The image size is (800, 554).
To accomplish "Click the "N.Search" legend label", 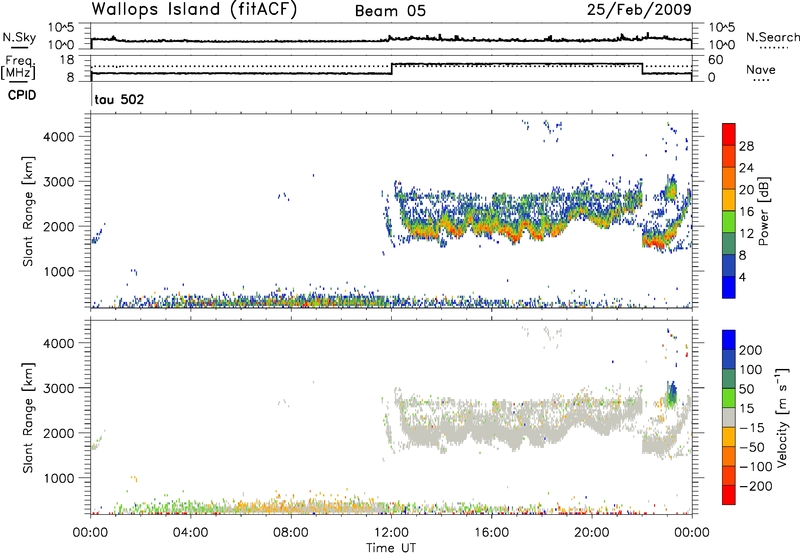I will [x=772, y=37].
